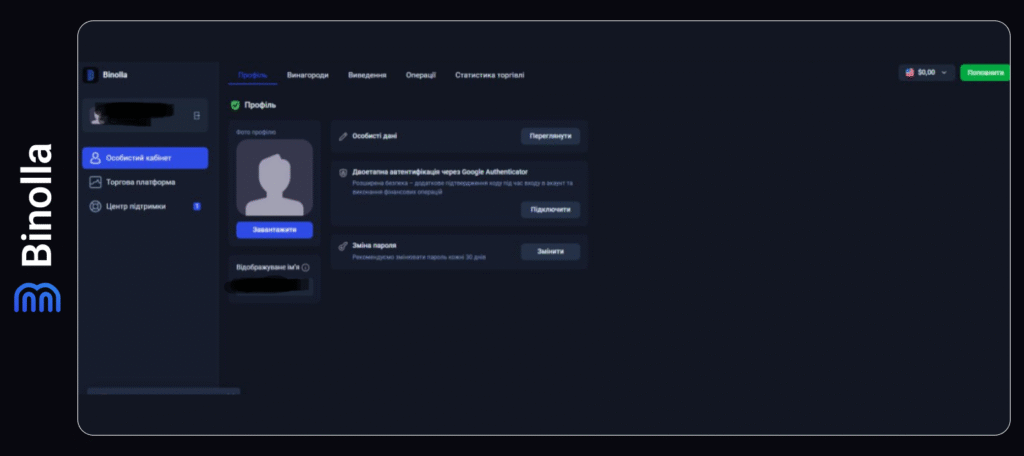Image resolution: width=1024 pixels, height=456 pixels.
Task: Open Особистий кабінет in the sidebar
Action: 145,158
